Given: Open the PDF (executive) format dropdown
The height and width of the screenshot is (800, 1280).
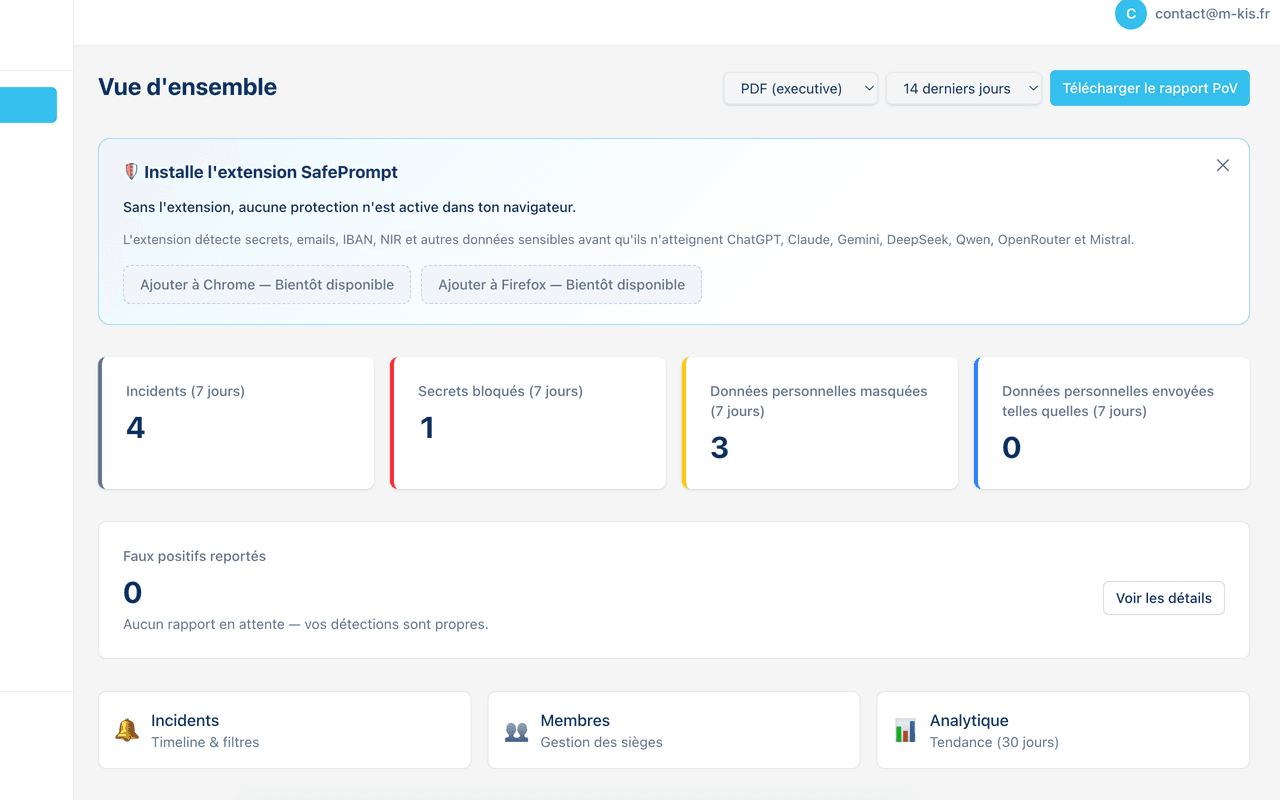Looking at the screenshot, I should click(x=801, y=88).
